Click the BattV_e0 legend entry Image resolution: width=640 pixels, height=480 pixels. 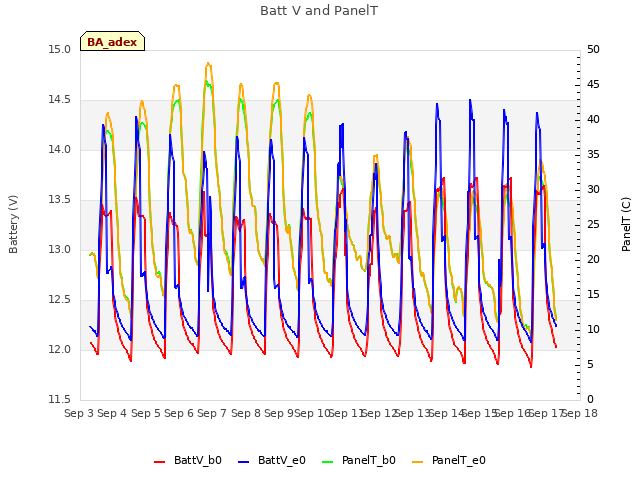(272, 460)
